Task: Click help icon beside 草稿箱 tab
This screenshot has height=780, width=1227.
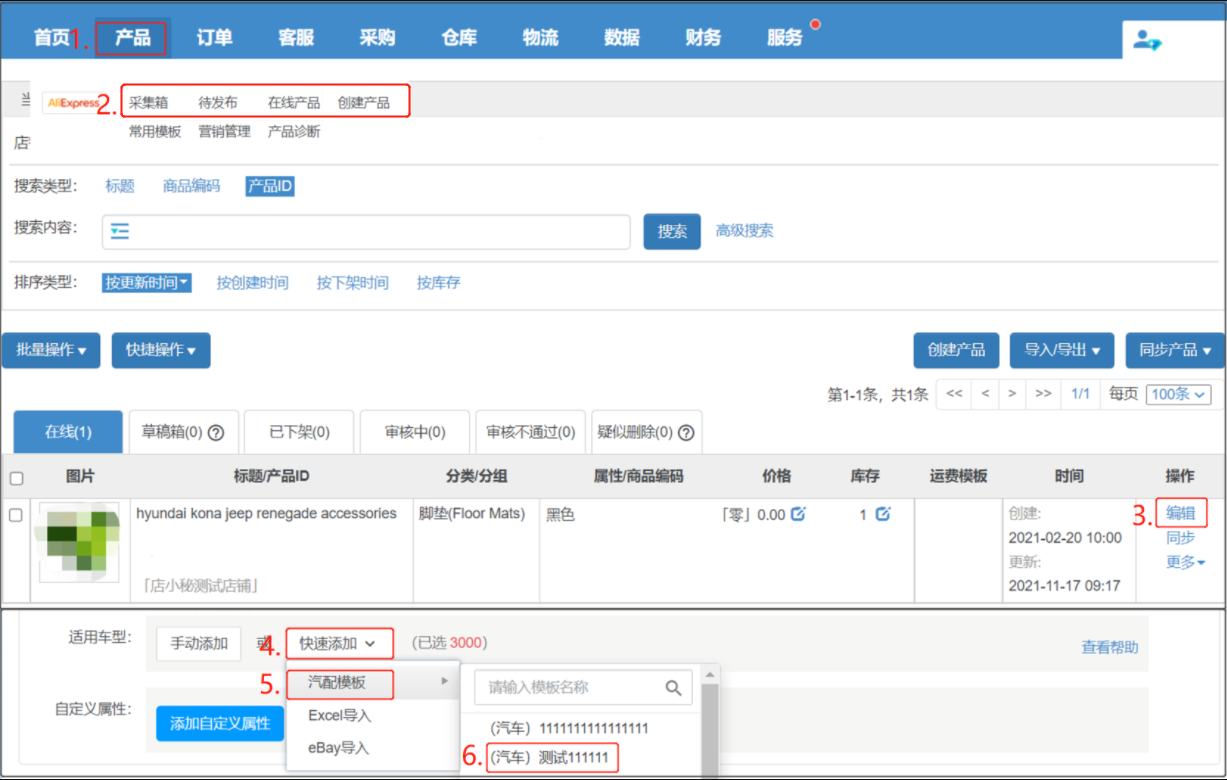Action: point(215,433)
